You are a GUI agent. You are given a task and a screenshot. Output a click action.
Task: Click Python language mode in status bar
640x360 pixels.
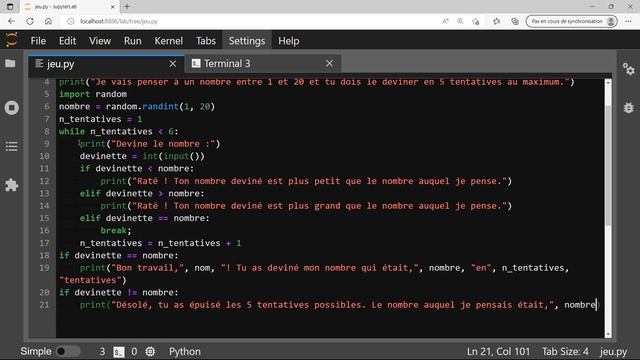(185, 351)
